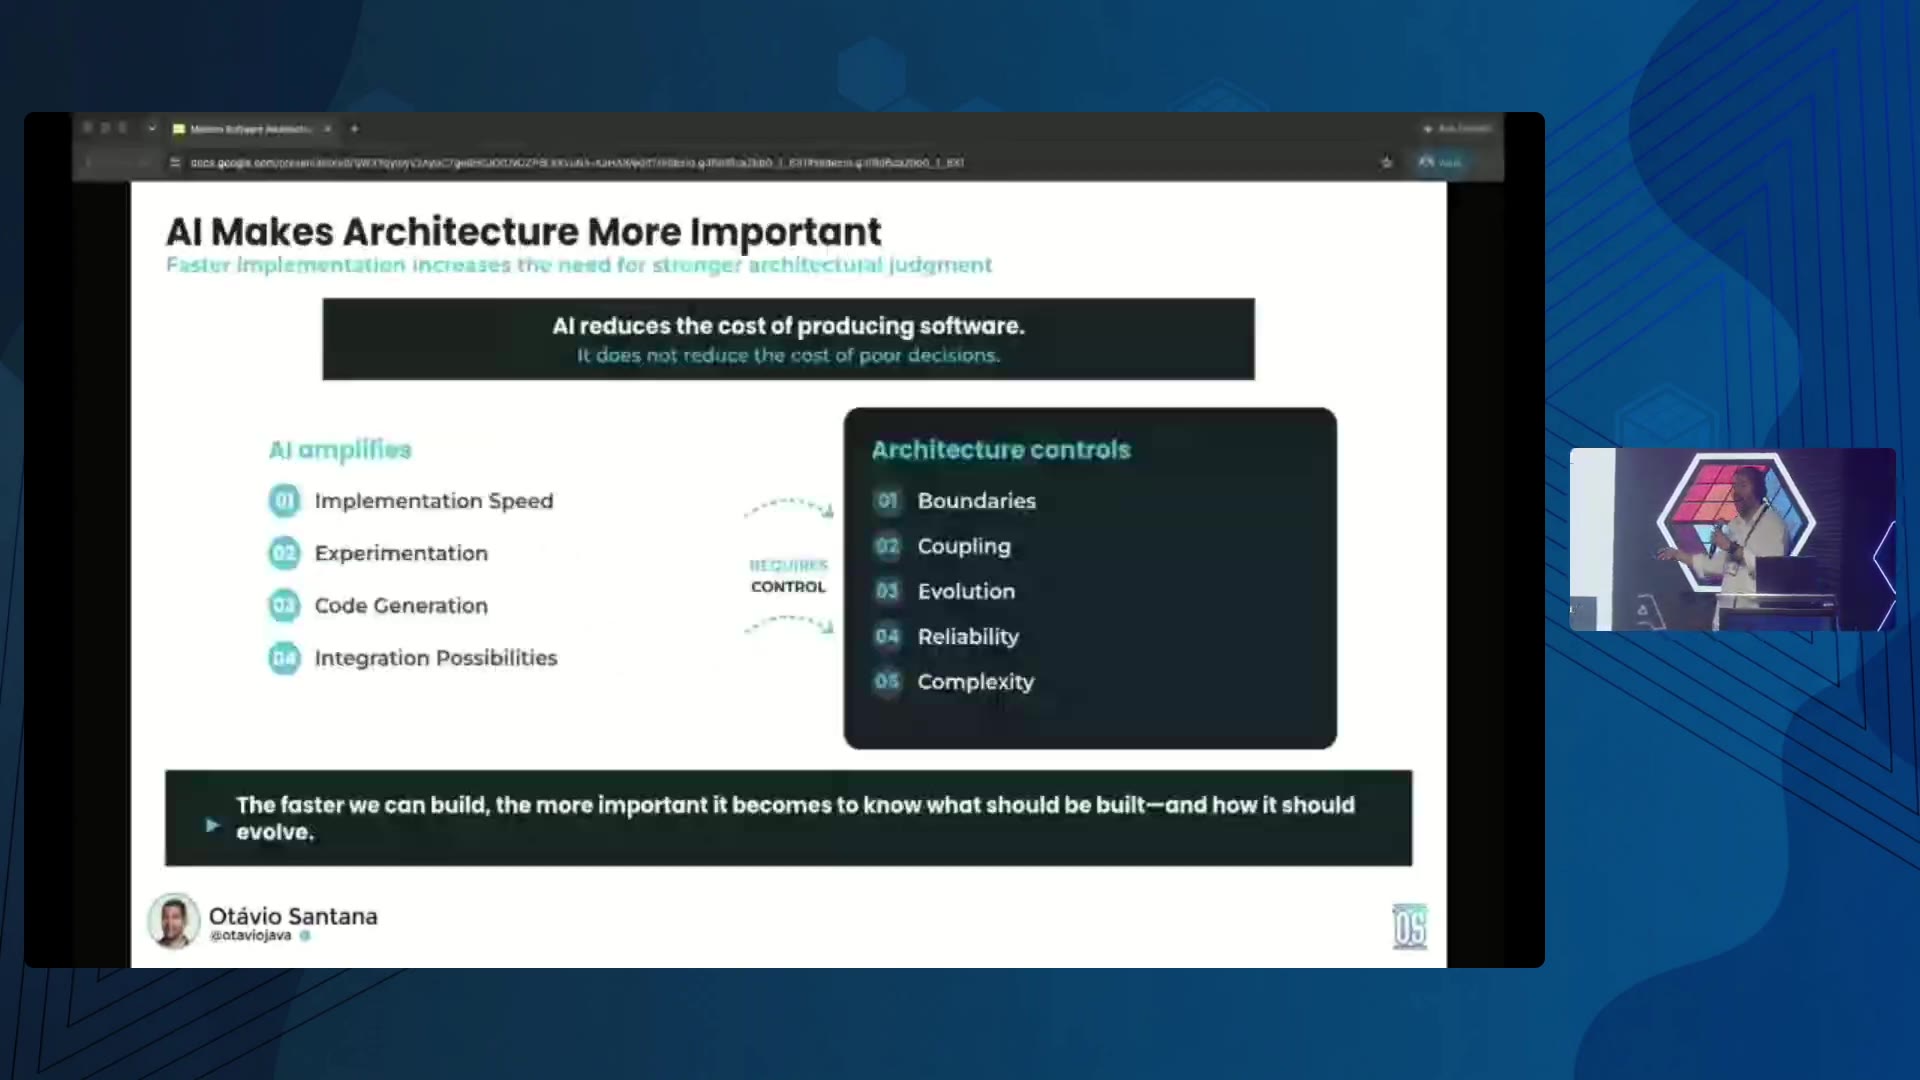
Task: Select the Modern Software Architecture browser tab
Action: click(252, 129)
